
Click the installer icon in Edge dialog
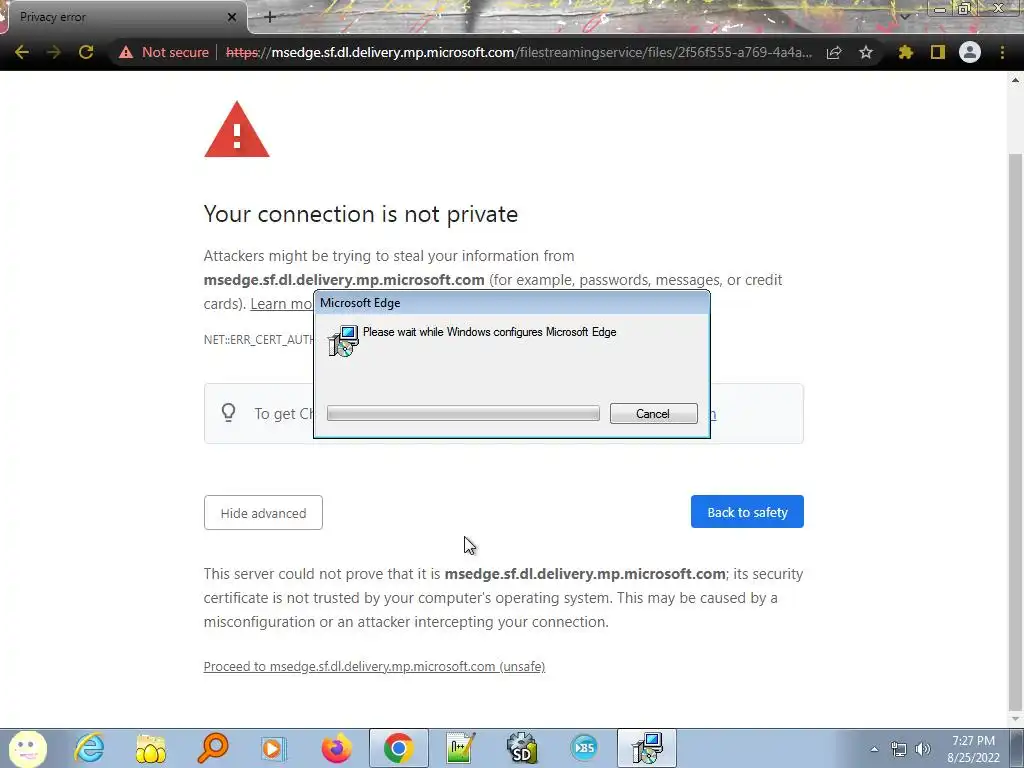tap(343, 341)
